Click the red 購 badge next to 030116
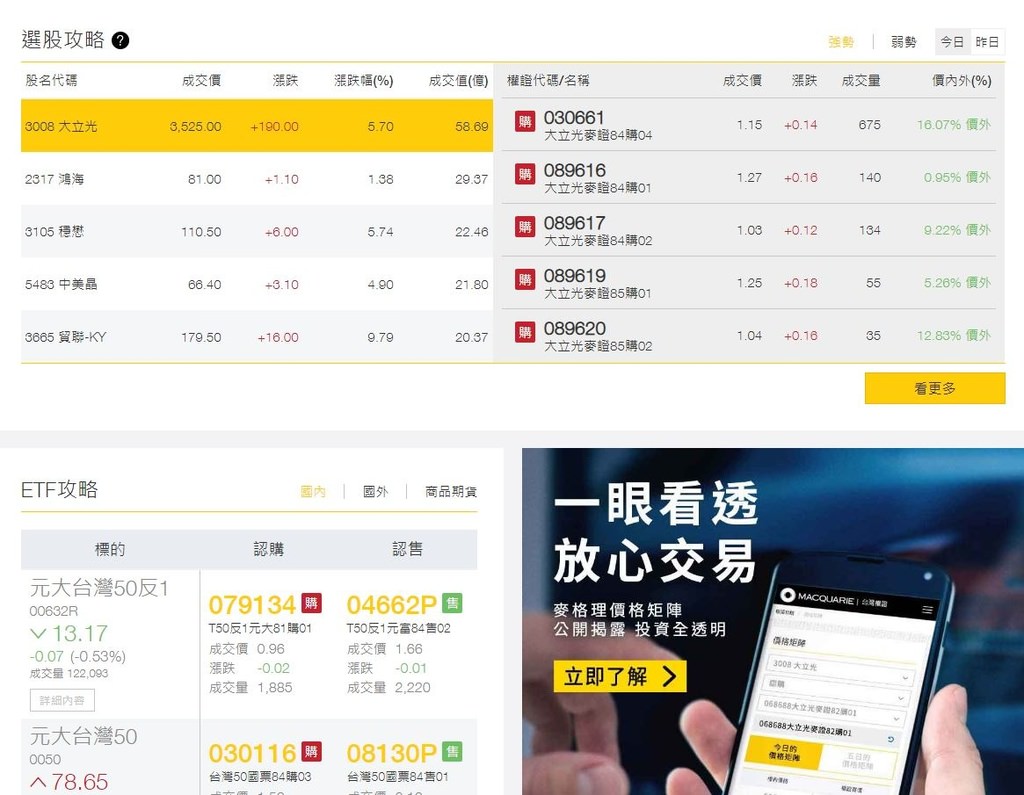1024x795 pixels. coord(312,751)
